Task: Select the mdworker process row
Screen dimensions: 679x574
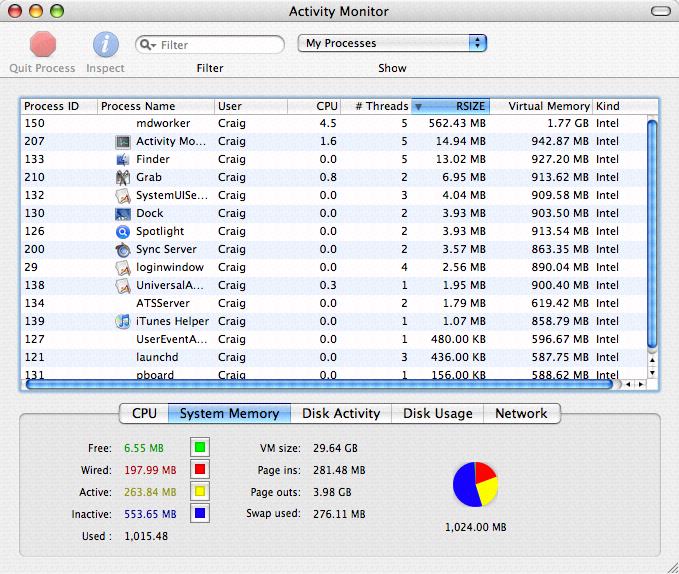Action: point(333,123)
